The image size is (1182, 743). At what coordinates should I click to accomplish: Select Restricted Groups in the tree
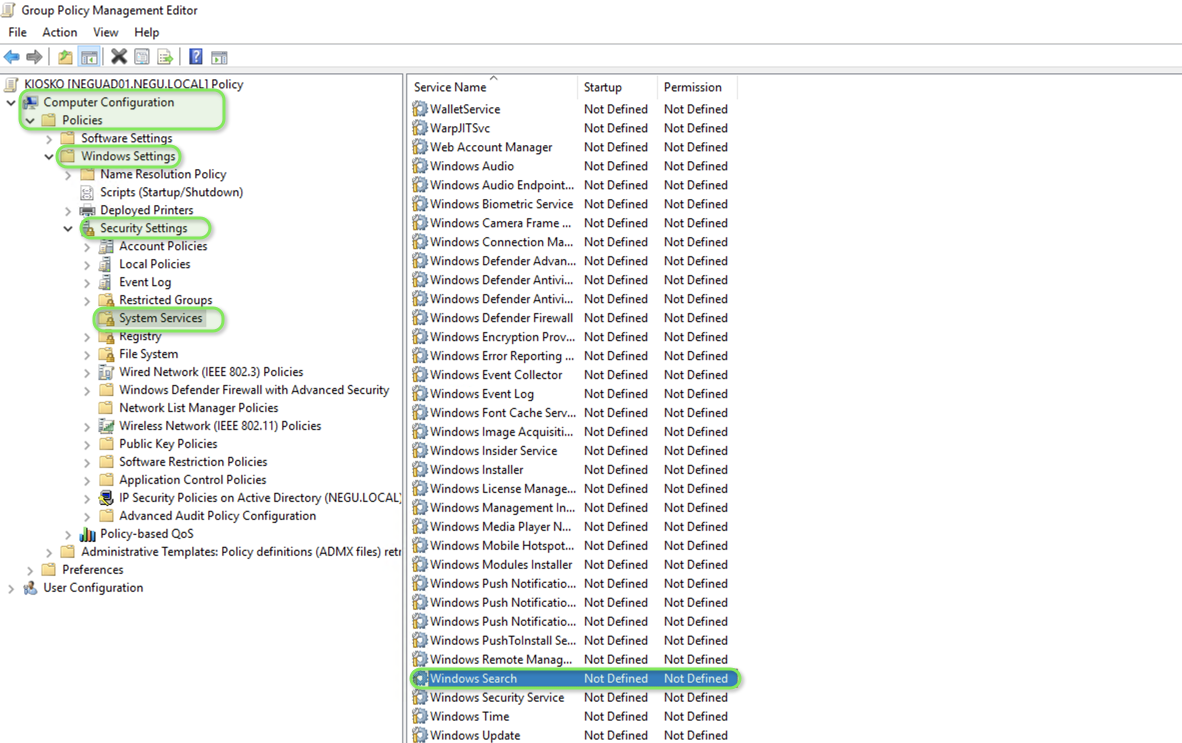click(165, 300)
